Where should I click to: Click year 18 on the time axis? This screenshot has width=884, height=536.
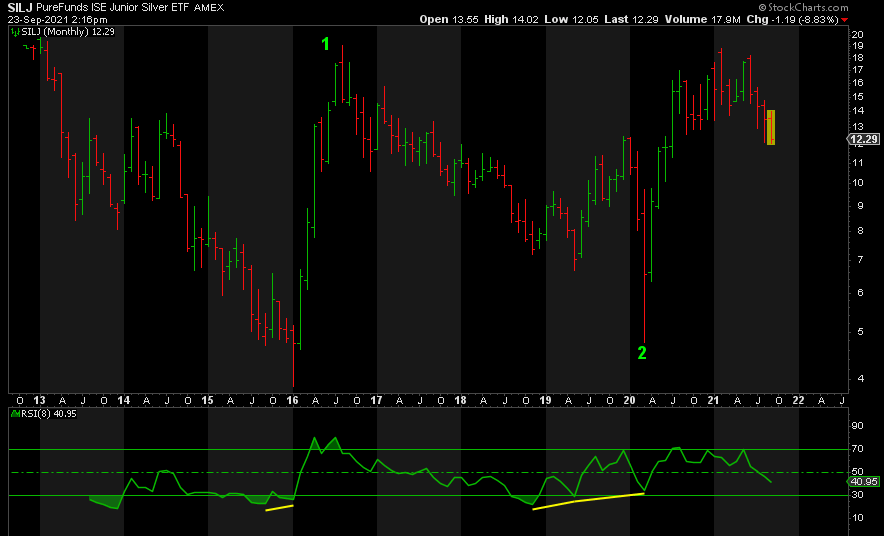461,400
